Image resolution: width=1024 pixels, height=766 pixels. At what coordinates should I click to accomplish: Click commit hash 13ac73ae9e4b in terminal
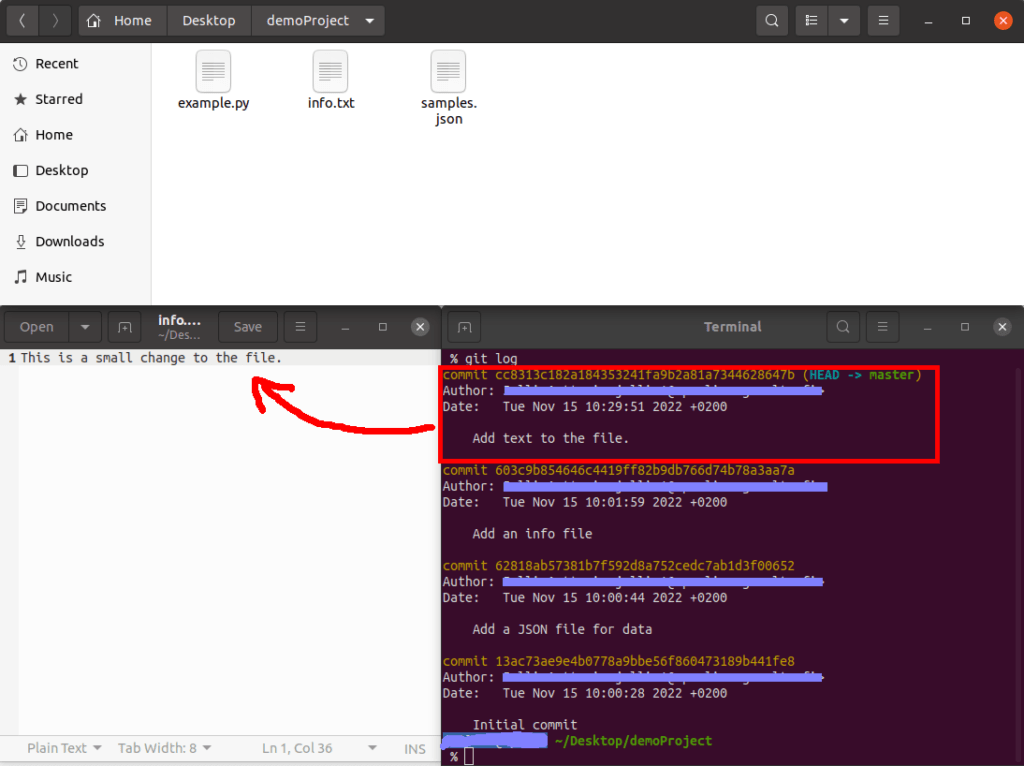(x=645, y=661)
